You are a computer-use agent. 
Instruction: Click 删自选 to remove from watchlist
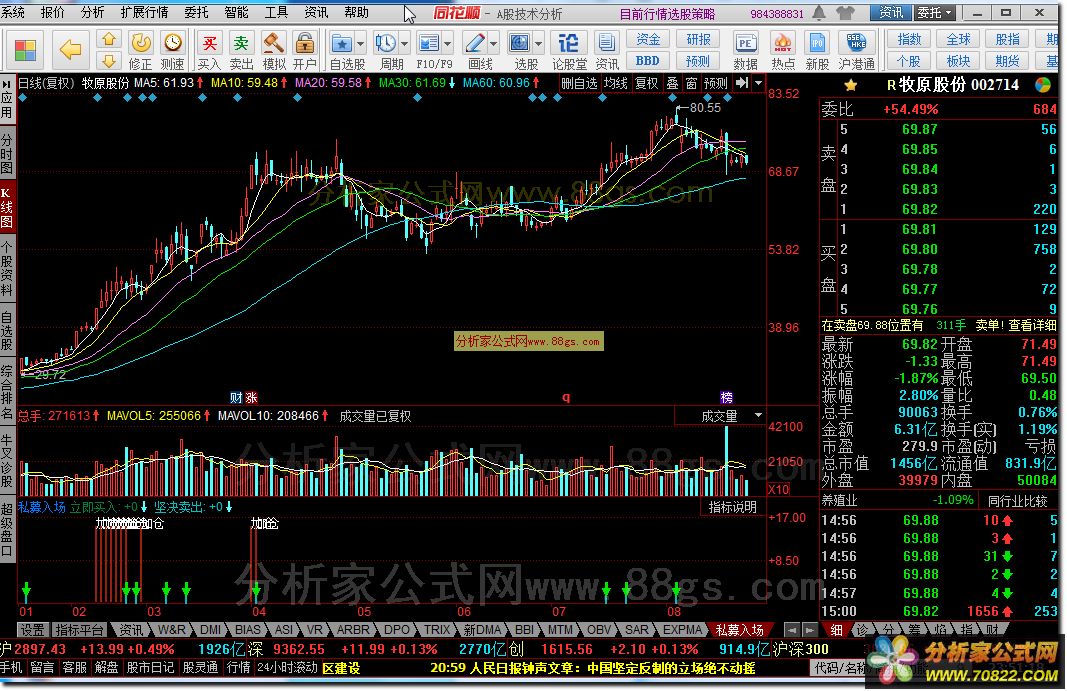pyautogui.click(x=579, y=83)
